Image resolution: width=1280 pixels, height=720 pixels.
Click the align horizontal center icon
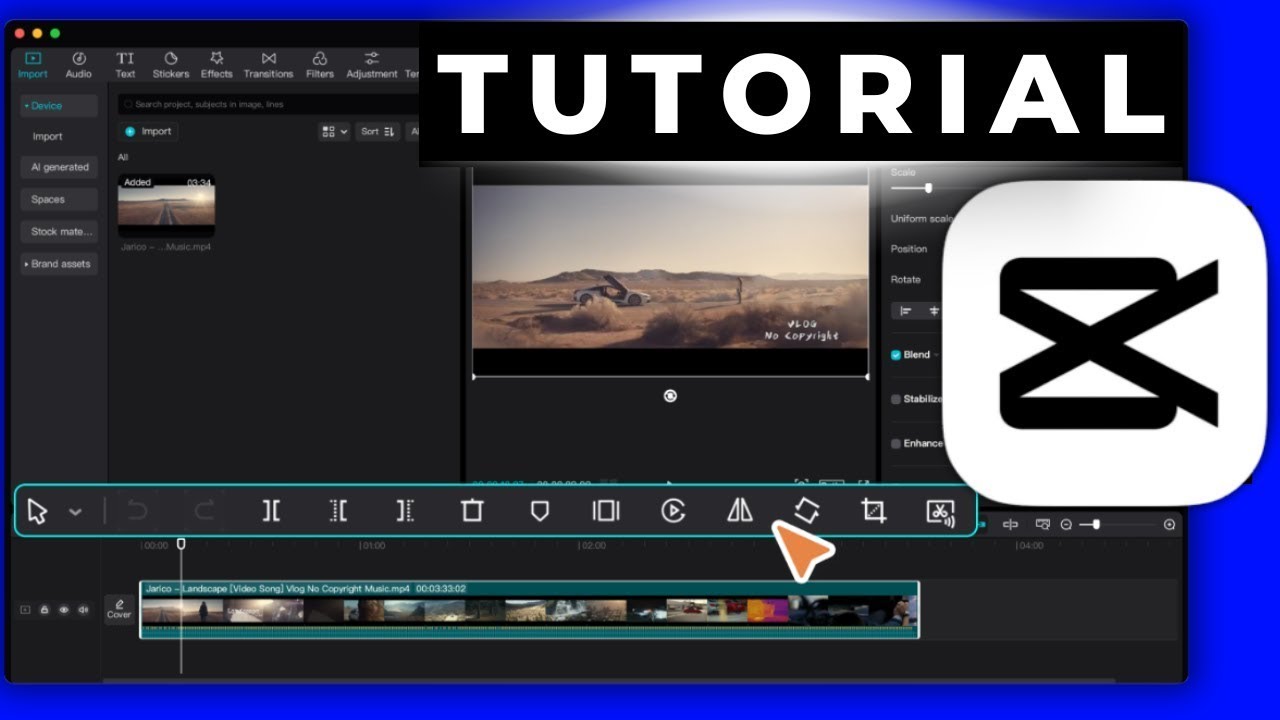pyautogui.click(x=935, y=311)
